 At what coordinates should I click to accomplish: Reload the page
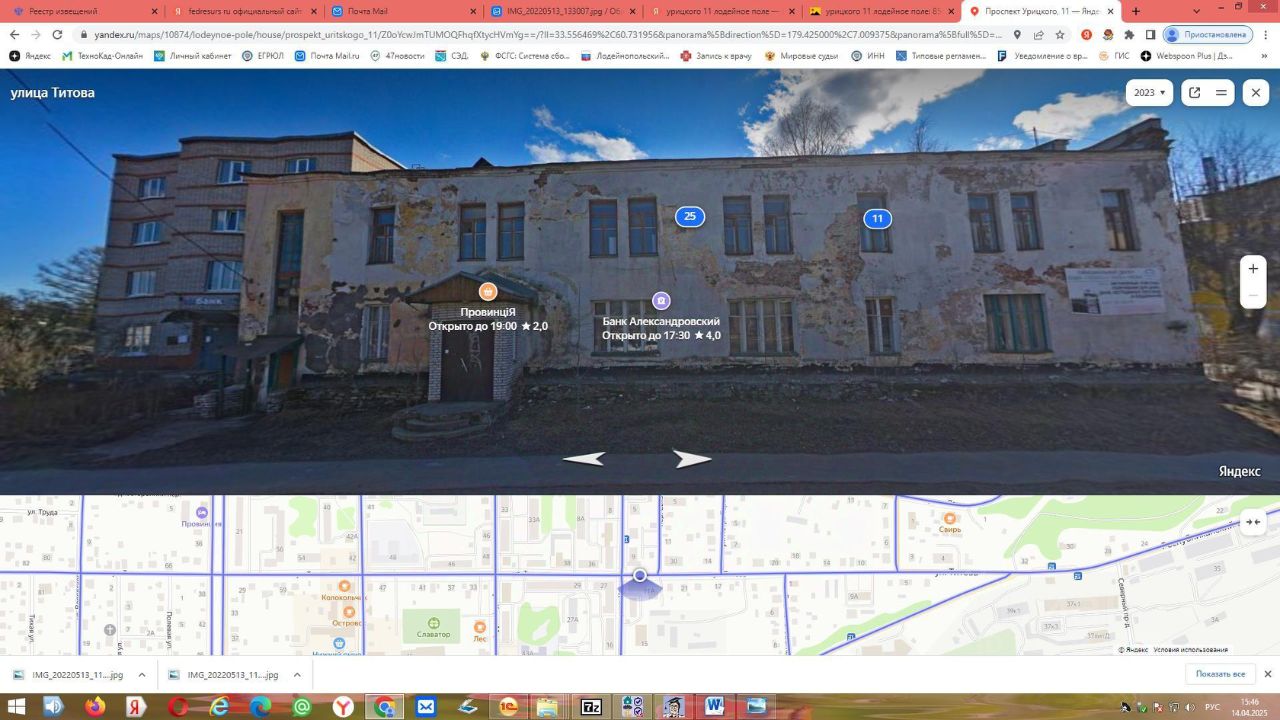tap(57, 34)
